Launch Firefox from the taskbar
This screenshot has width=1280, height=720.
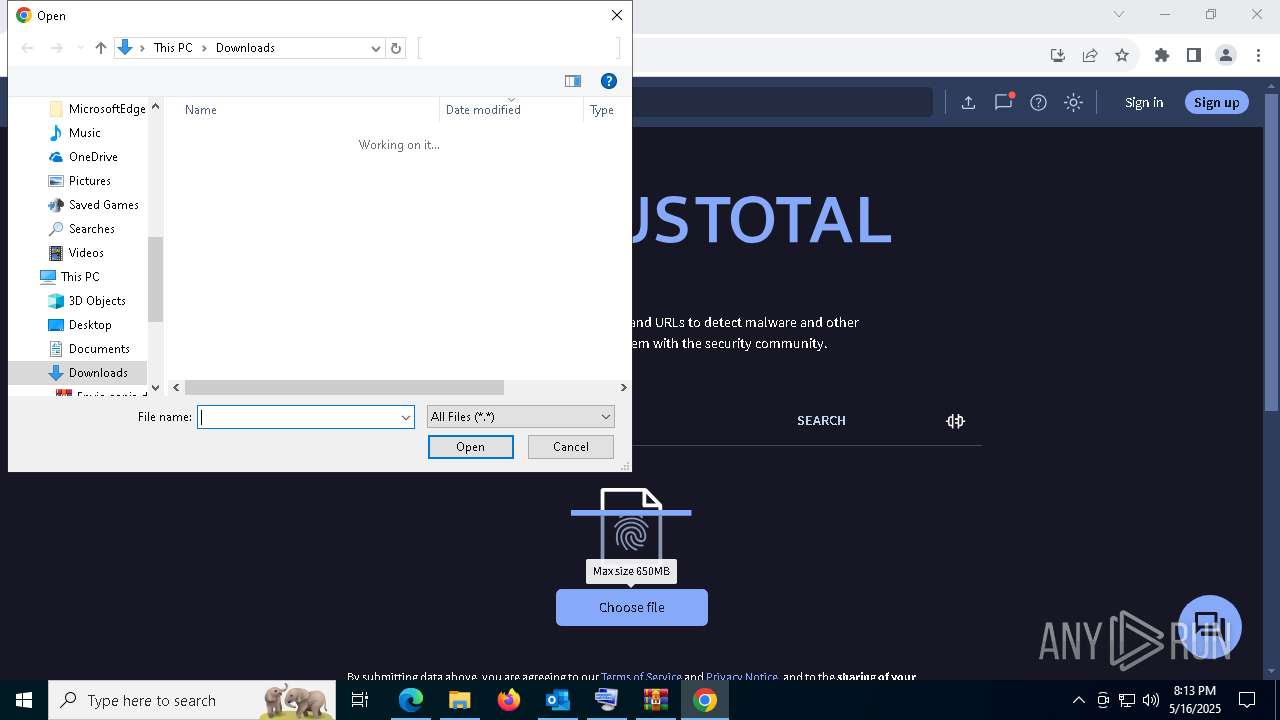click(x=508, y=700)
